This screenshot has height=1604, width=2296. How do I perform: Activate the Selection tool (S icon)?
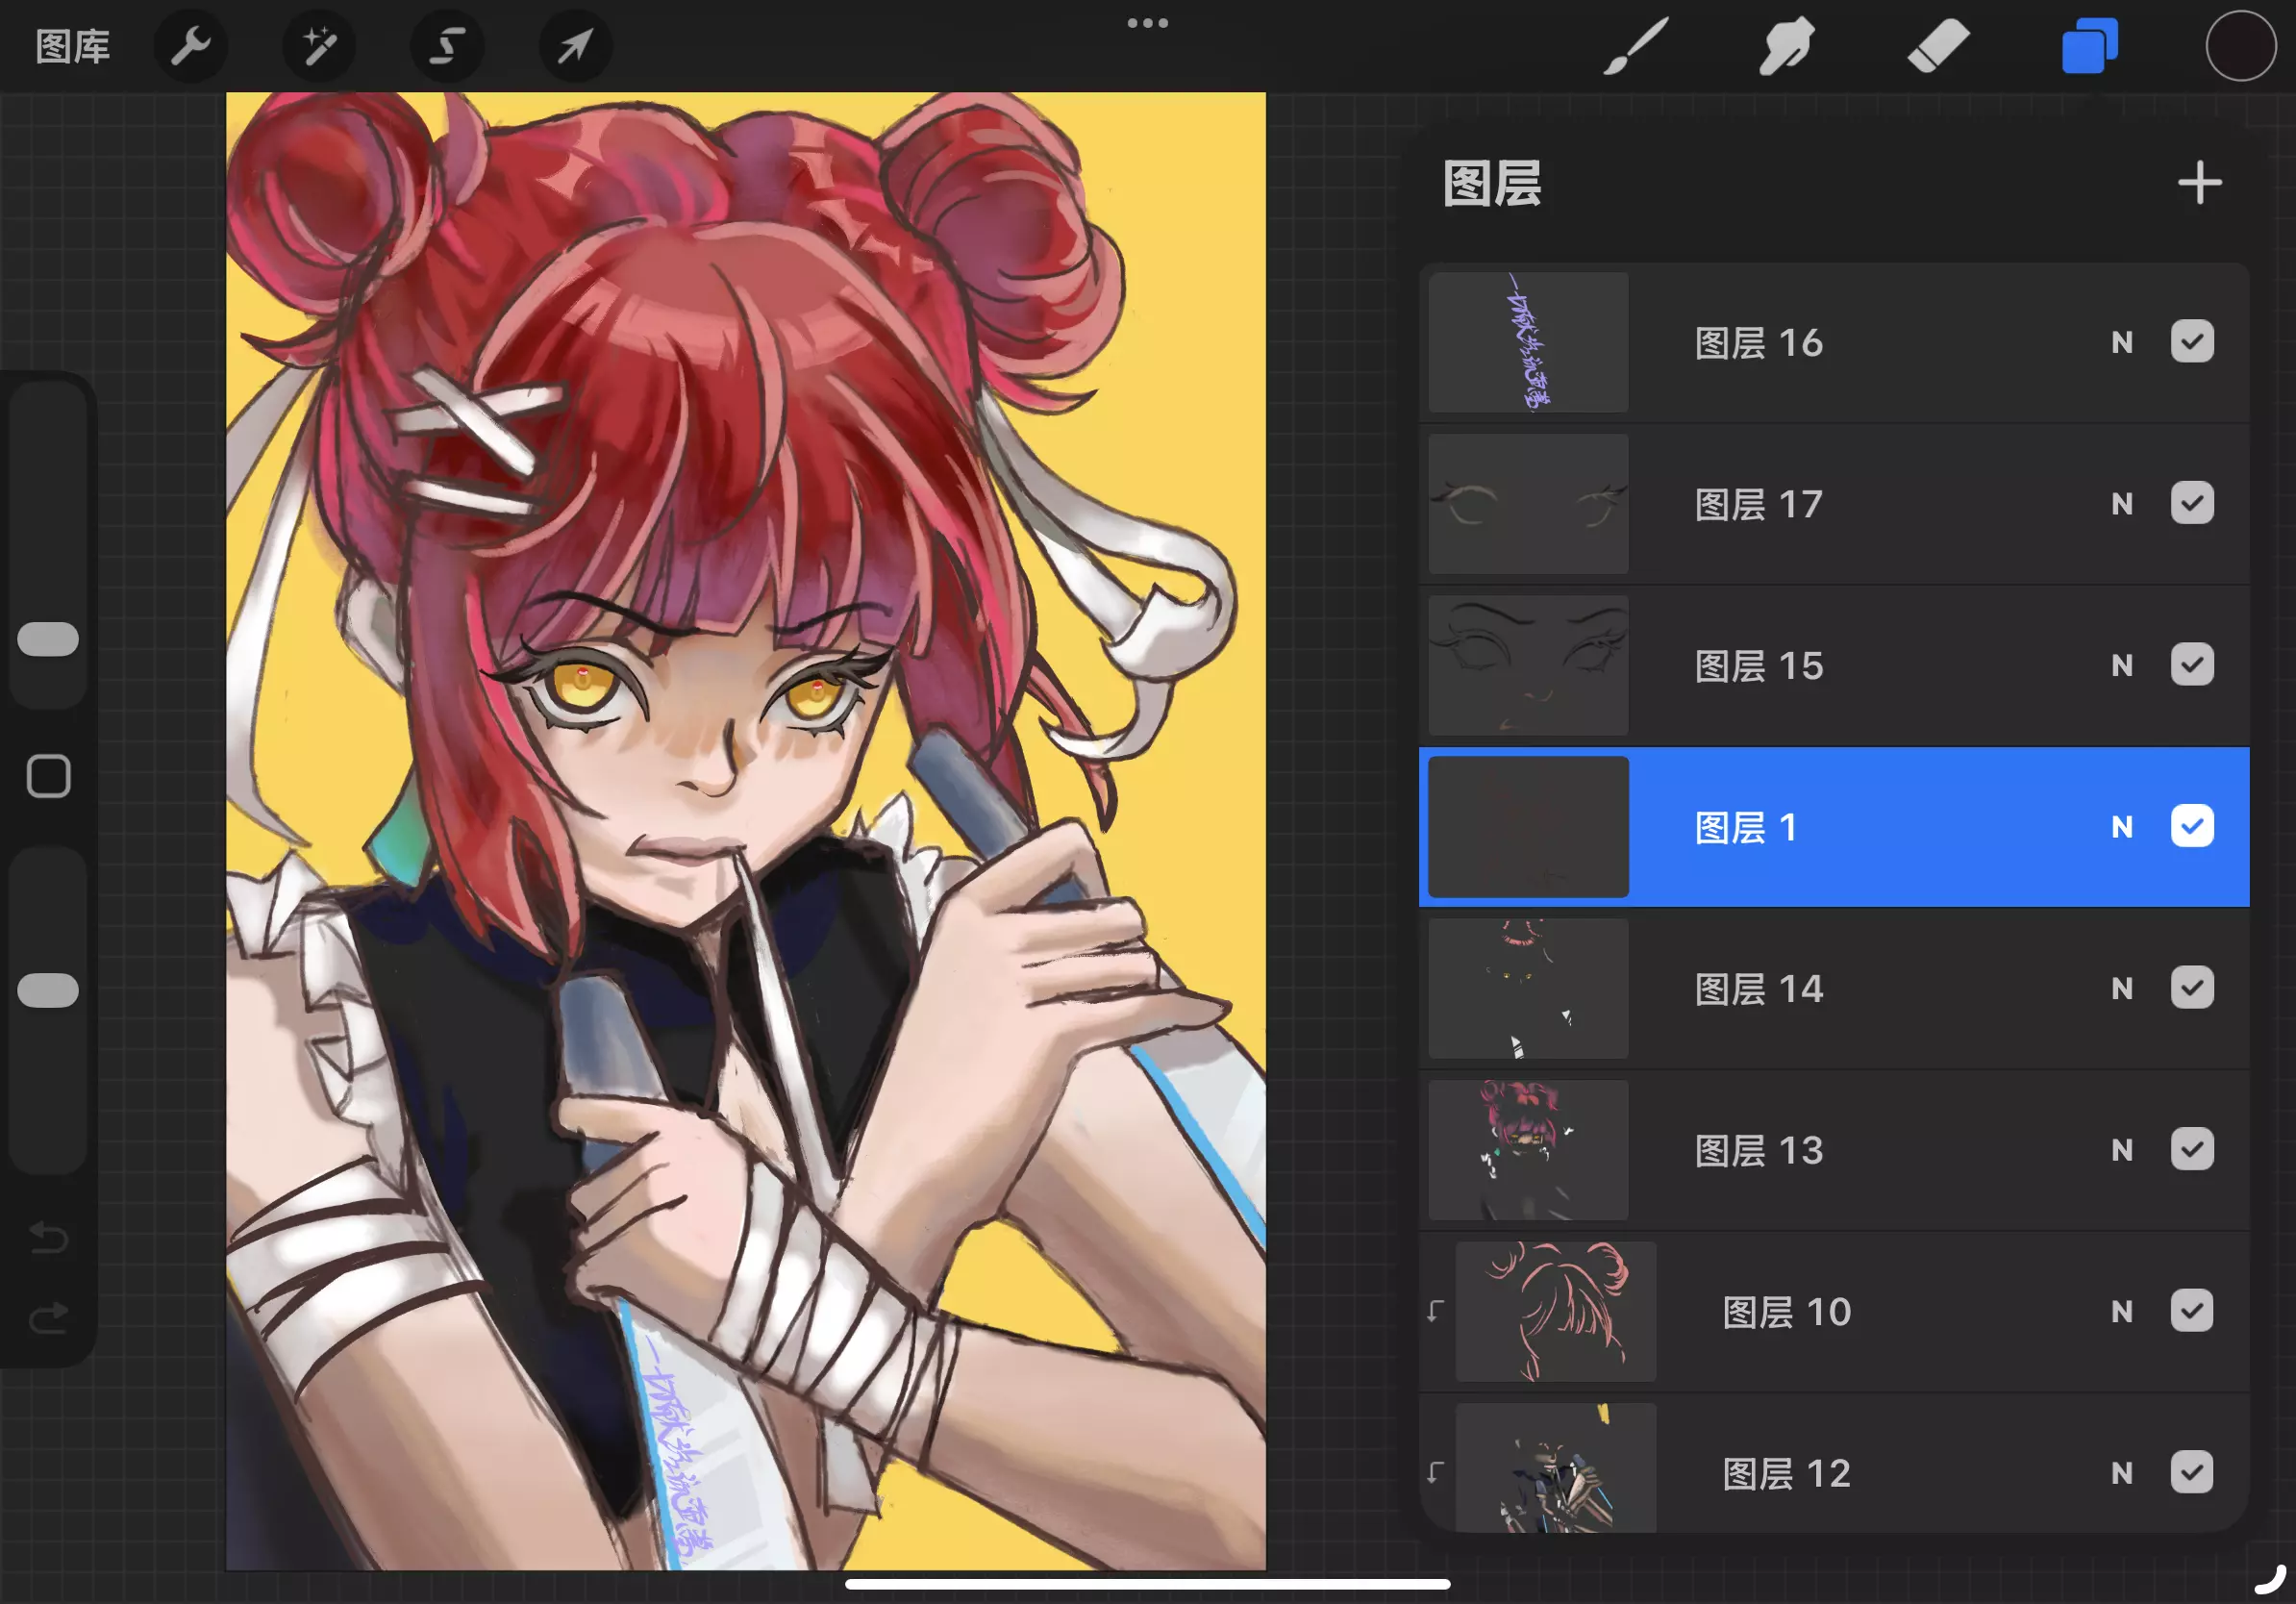coord(447,46)
